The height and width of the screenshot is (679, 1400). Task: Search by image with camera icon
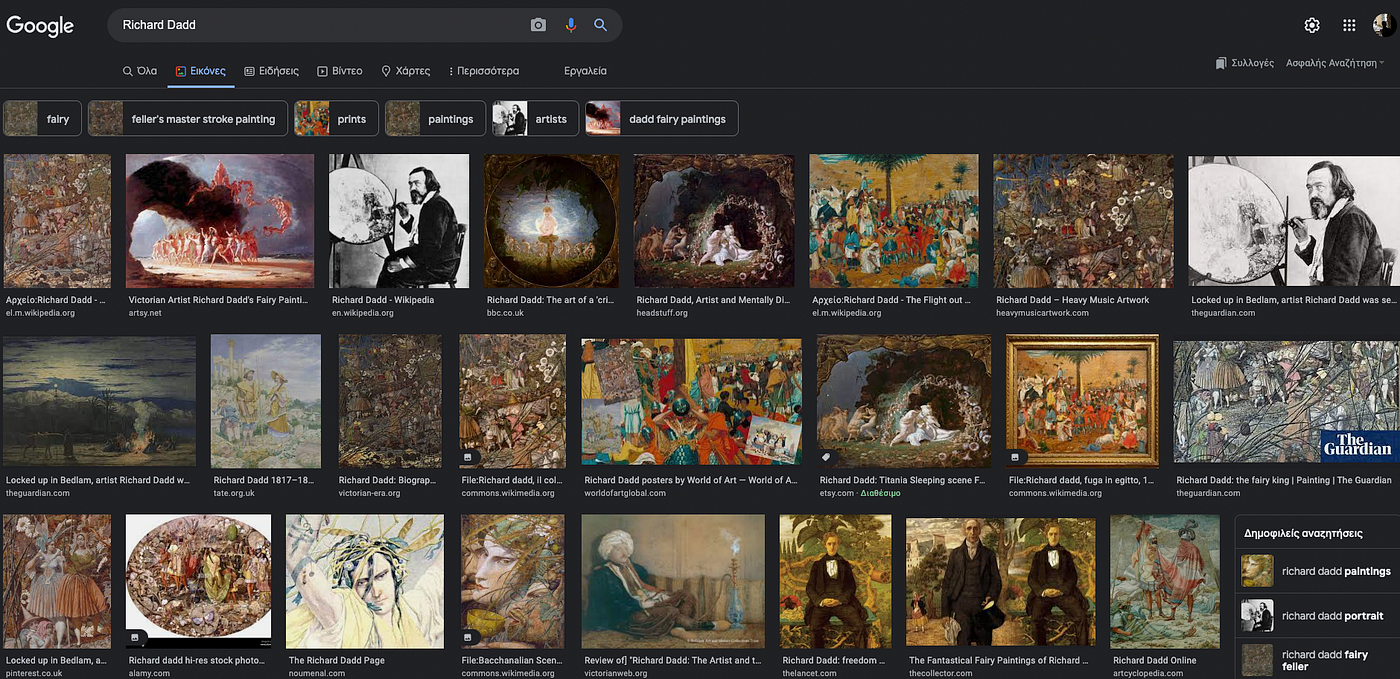tap(538, 25)
